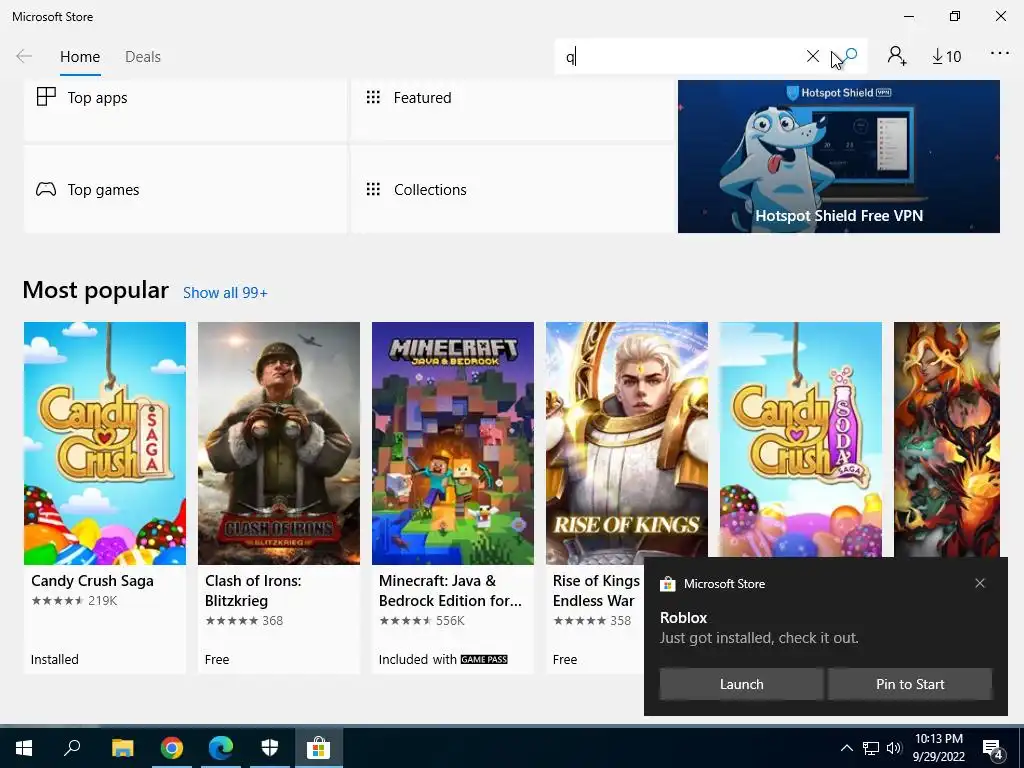Image resolution: width=1024 pixels, height=768 pixels.
Task: Click Minecraft: Java & Bedrock Edition title
Action: pos(450,590)
